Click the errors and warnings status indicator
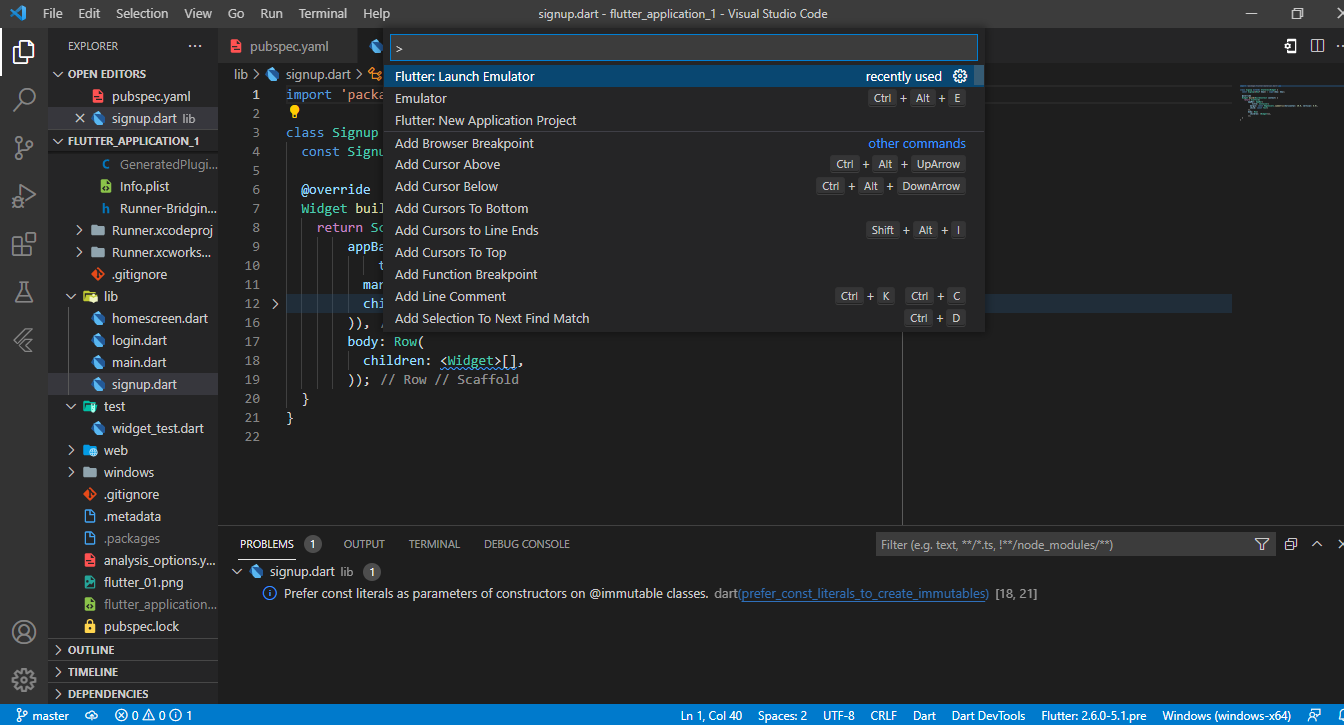 153,716
